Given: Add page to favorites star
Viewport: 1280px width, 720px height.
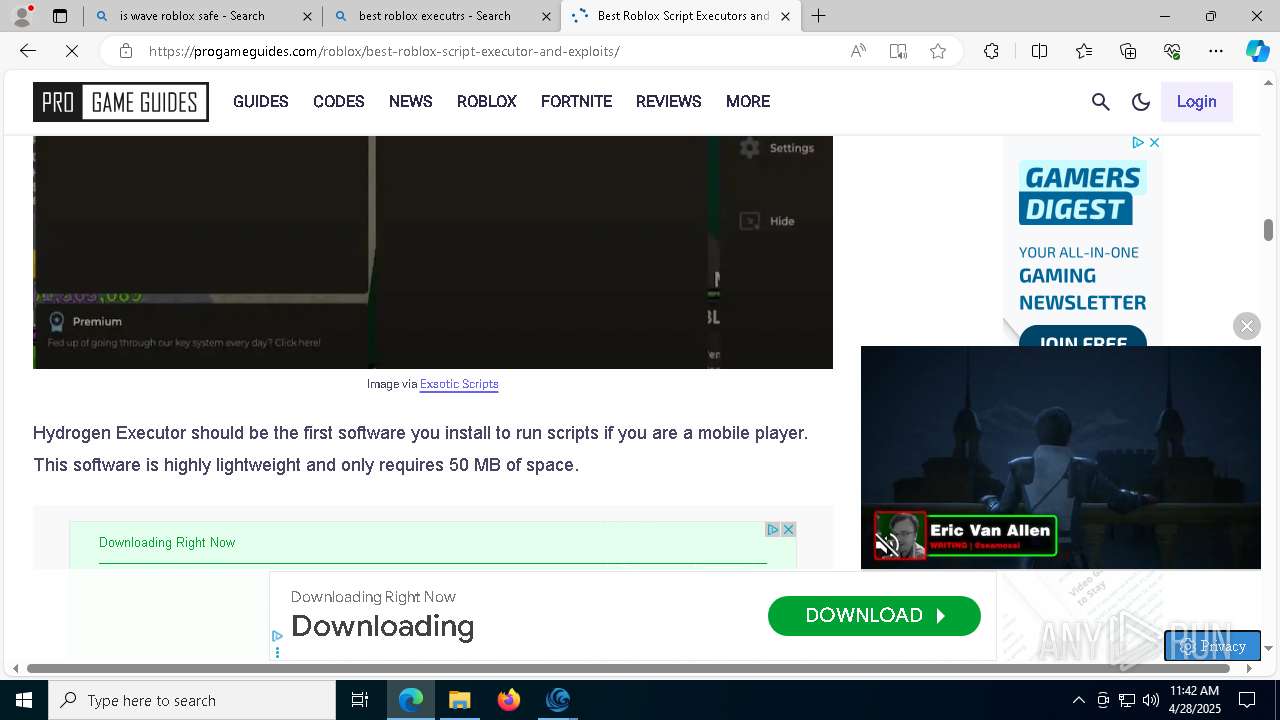Looking at the screenshot, I should [938, 51].
